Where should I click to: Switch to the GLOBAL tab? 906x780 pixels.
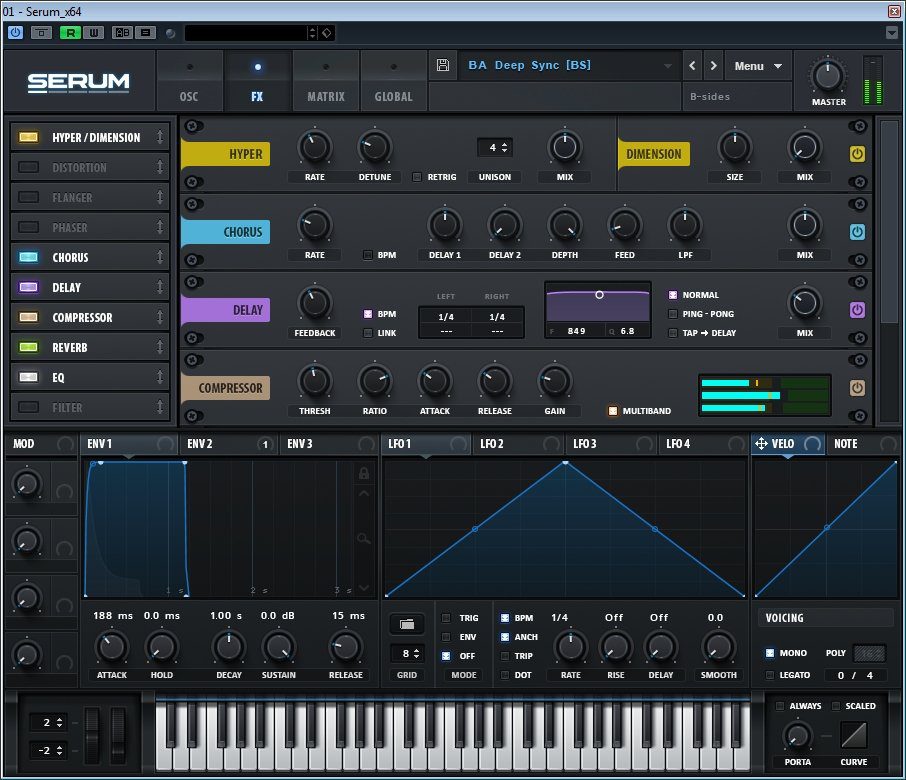point(393,81)
